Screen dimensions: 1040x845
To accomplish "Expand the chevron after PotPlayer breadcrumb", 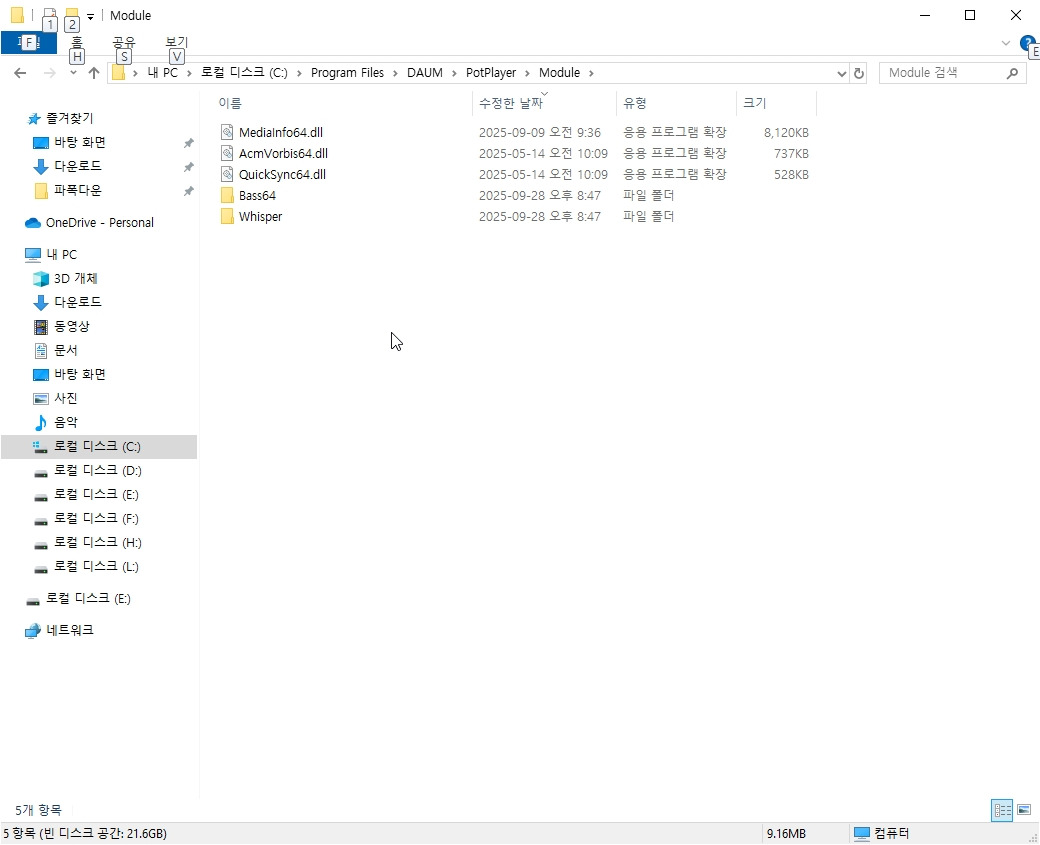I will [527, 73].
